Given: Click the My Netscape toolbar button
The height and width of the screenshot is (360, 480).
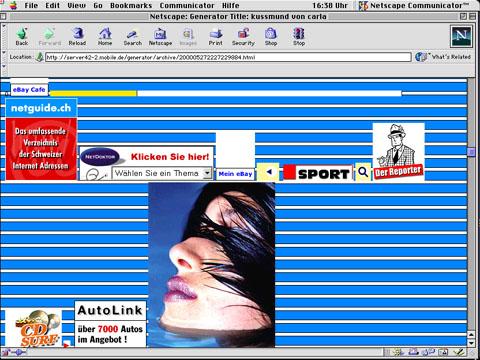Looking at the screenshot, I should (160, 36).
